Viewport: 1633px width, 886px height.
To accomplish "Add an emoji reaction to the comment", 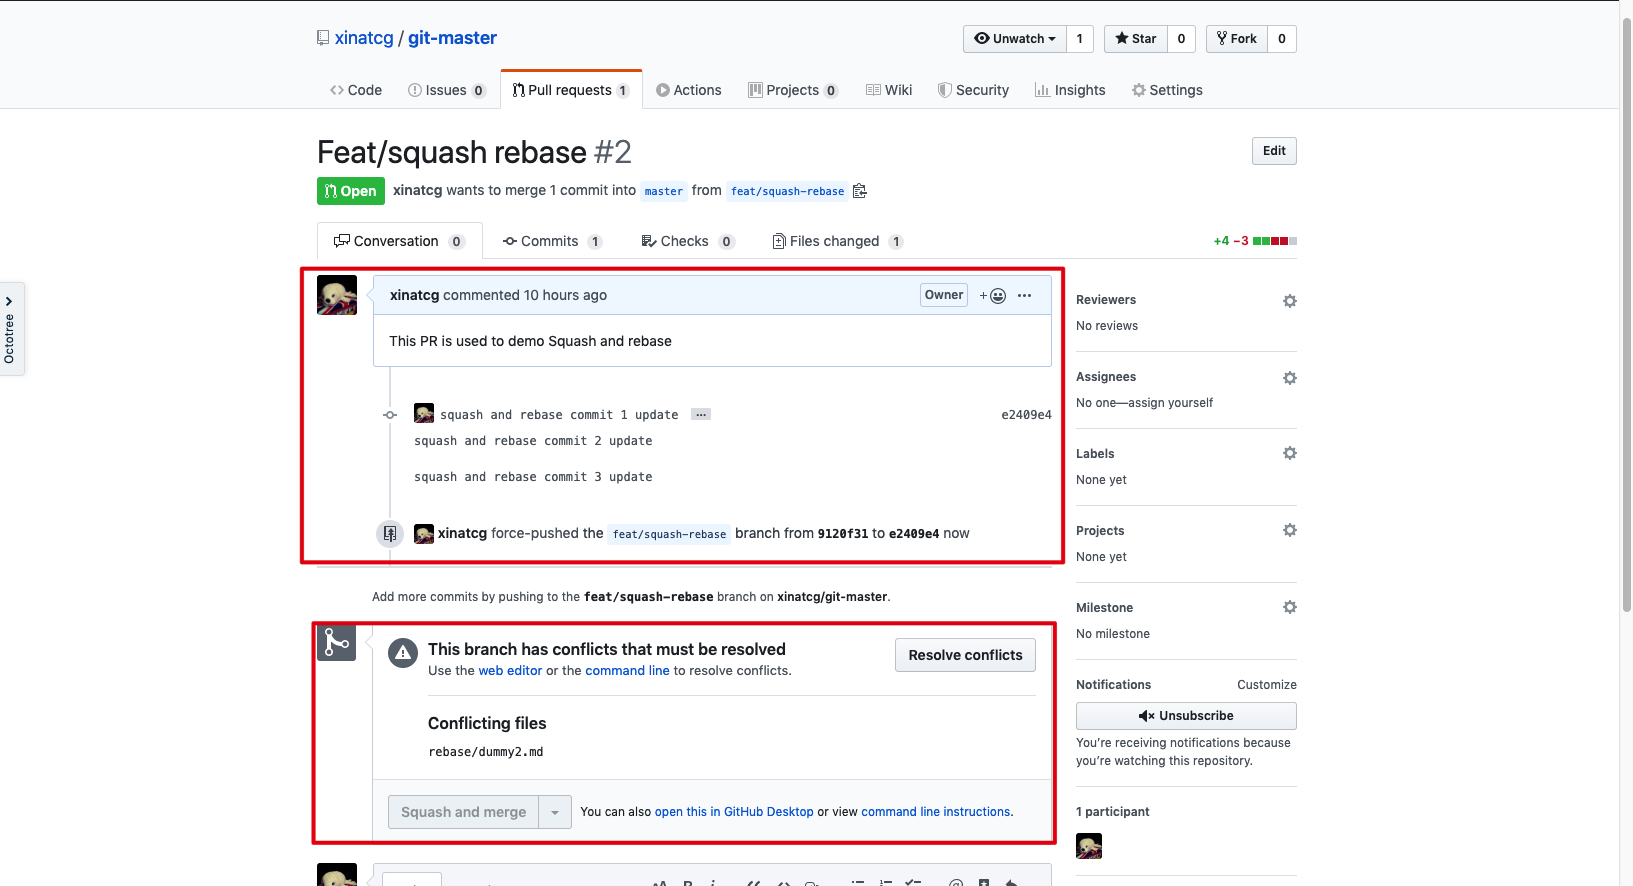I will pos(992,295).
